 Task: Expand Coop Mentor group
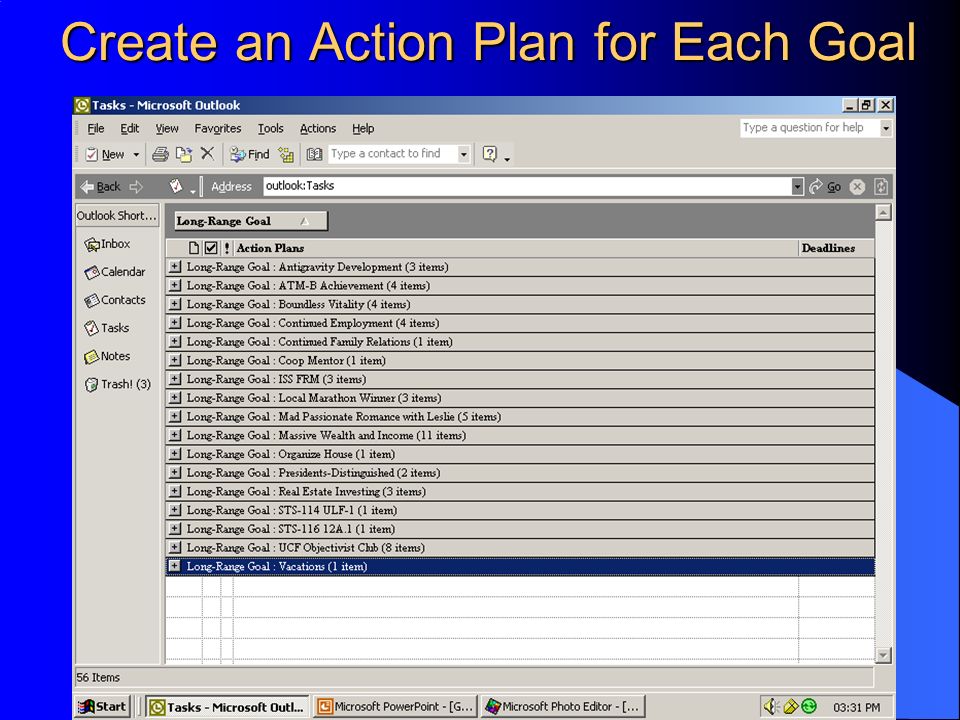click(x=175, y=360)
